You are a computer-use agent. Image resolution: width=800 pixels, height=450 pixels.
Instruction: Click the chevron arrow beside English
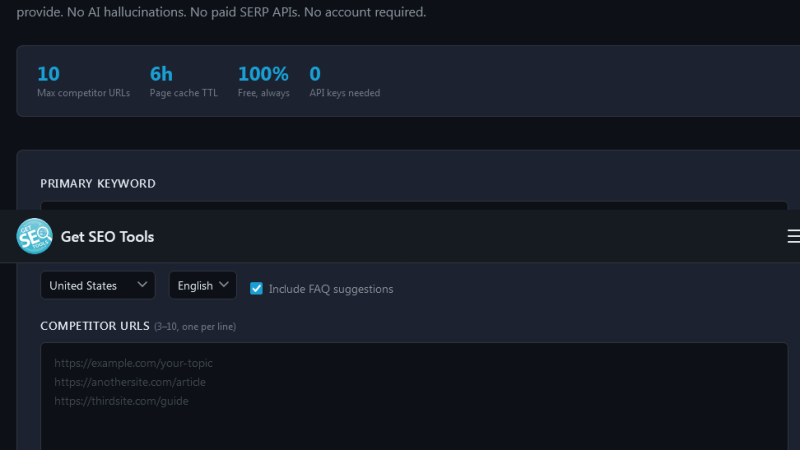pyautogui.click(x=223, y=285)
